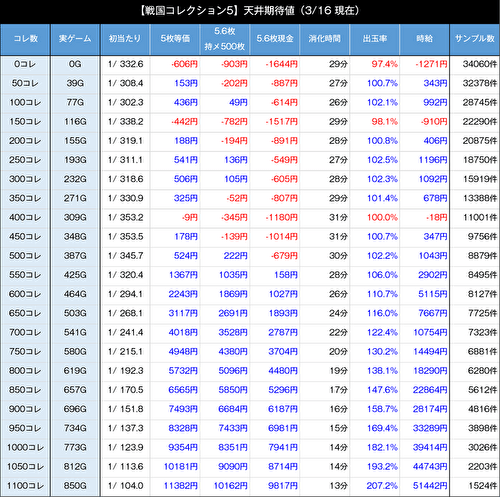Click the 消化時間 column header
The height and width of the screenshot is (497, 500).
point(325,39)
